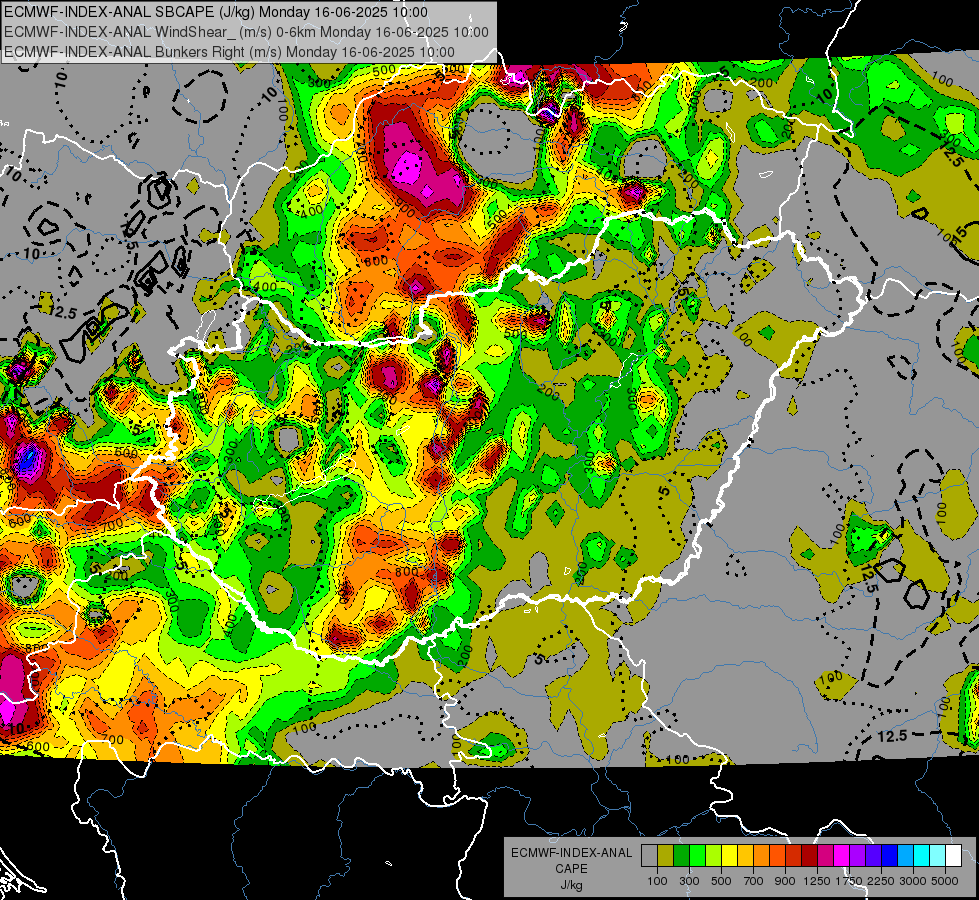Click the Bunkers Right header line

229,52
